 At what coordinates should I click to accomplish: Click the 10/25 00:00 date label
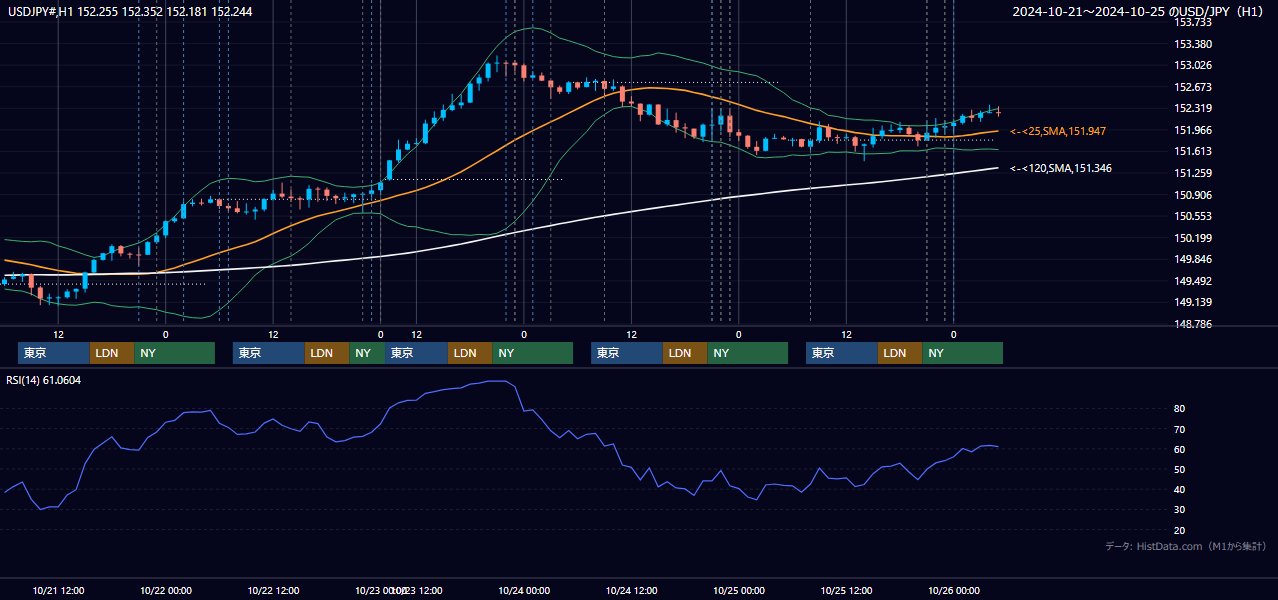pyautogui.click(x=739, y=590)
